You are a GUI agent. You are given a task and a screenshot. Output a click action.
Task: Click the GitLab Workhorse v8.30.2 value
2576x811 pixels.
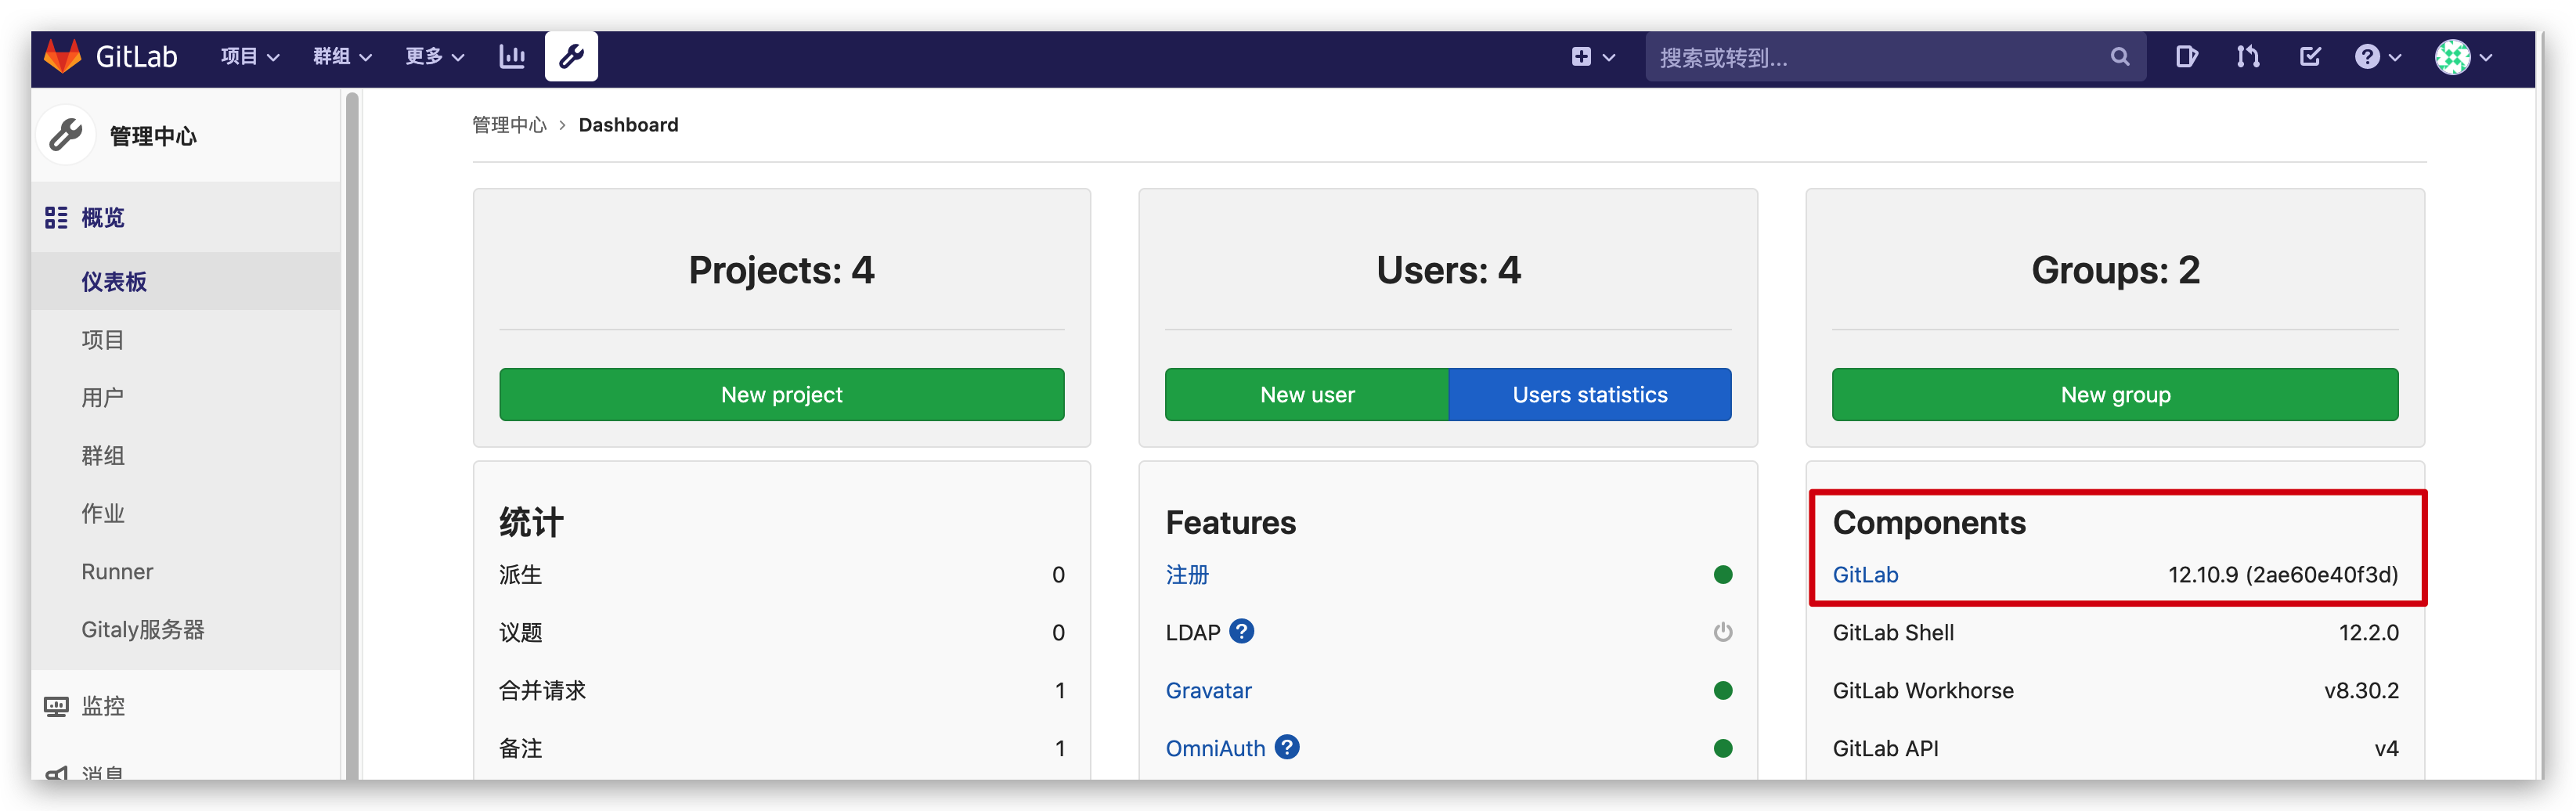2361,691
